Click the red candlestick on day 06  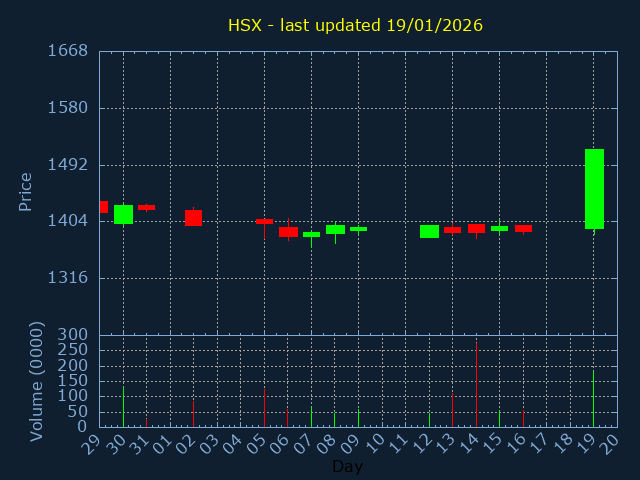(x=288, y=232)
